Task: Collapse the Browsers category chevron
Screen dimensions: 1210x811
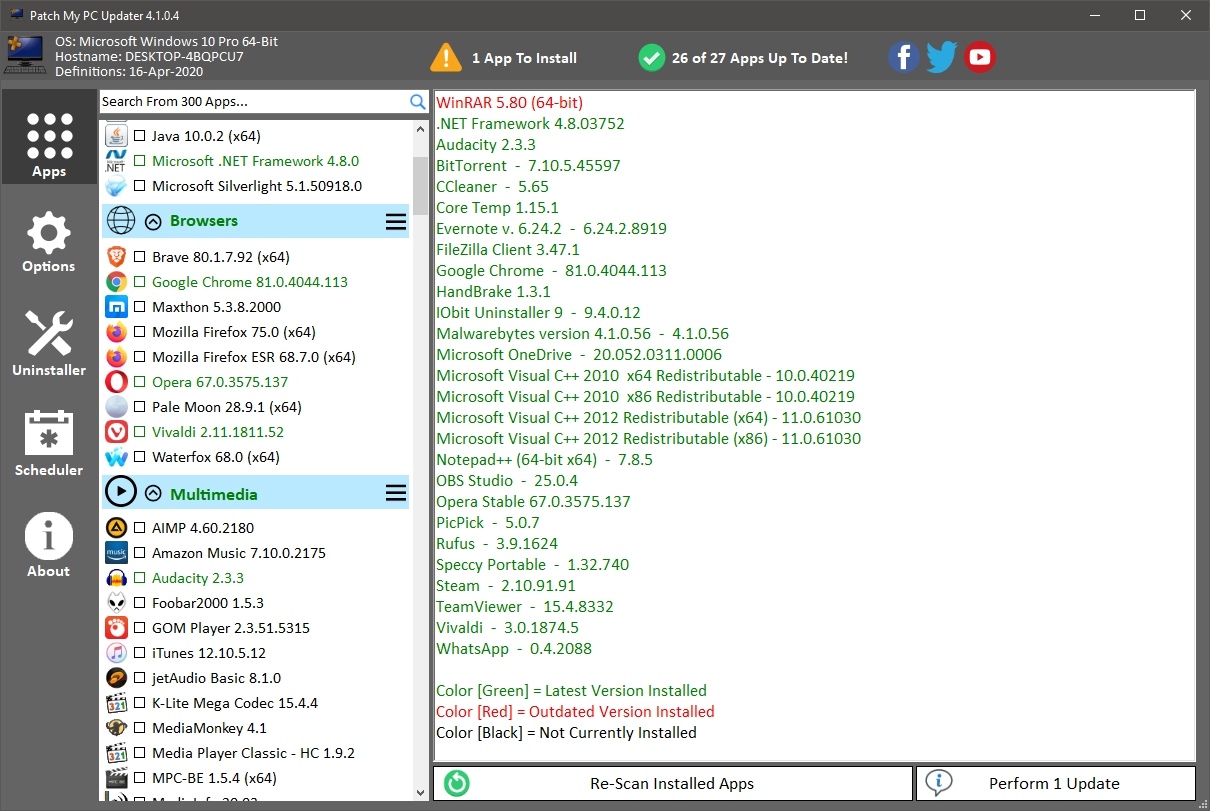Action: click(x=153, y=221)
